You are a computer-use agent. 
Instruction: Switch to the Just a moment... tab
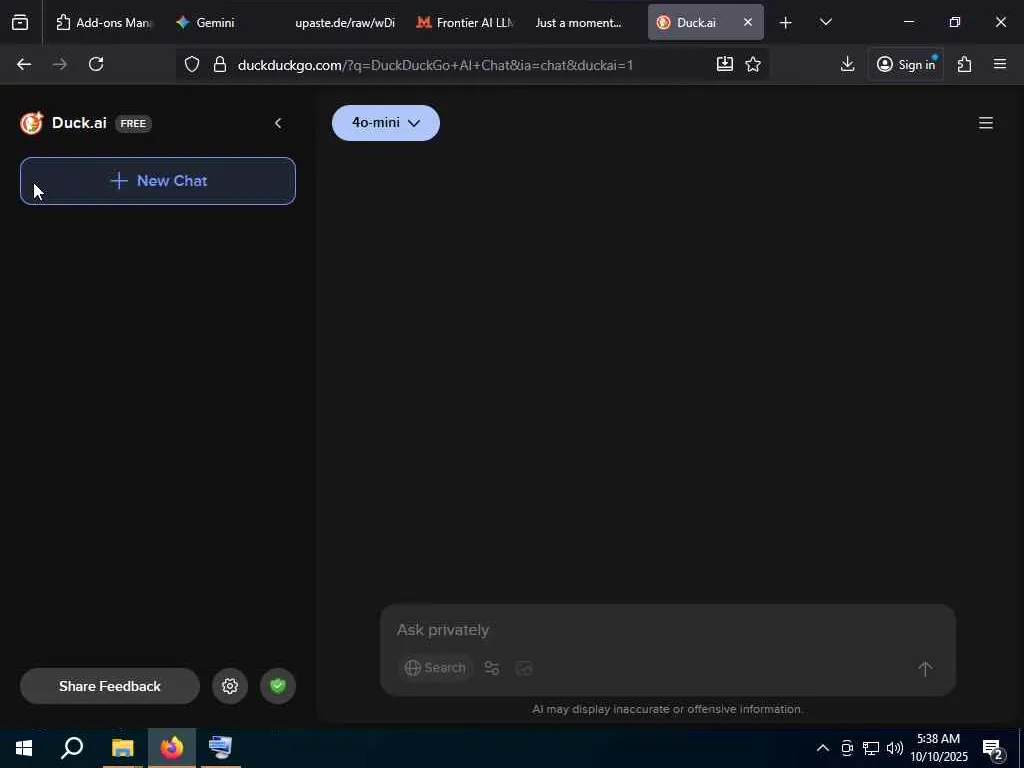click(x=579, y=23)
